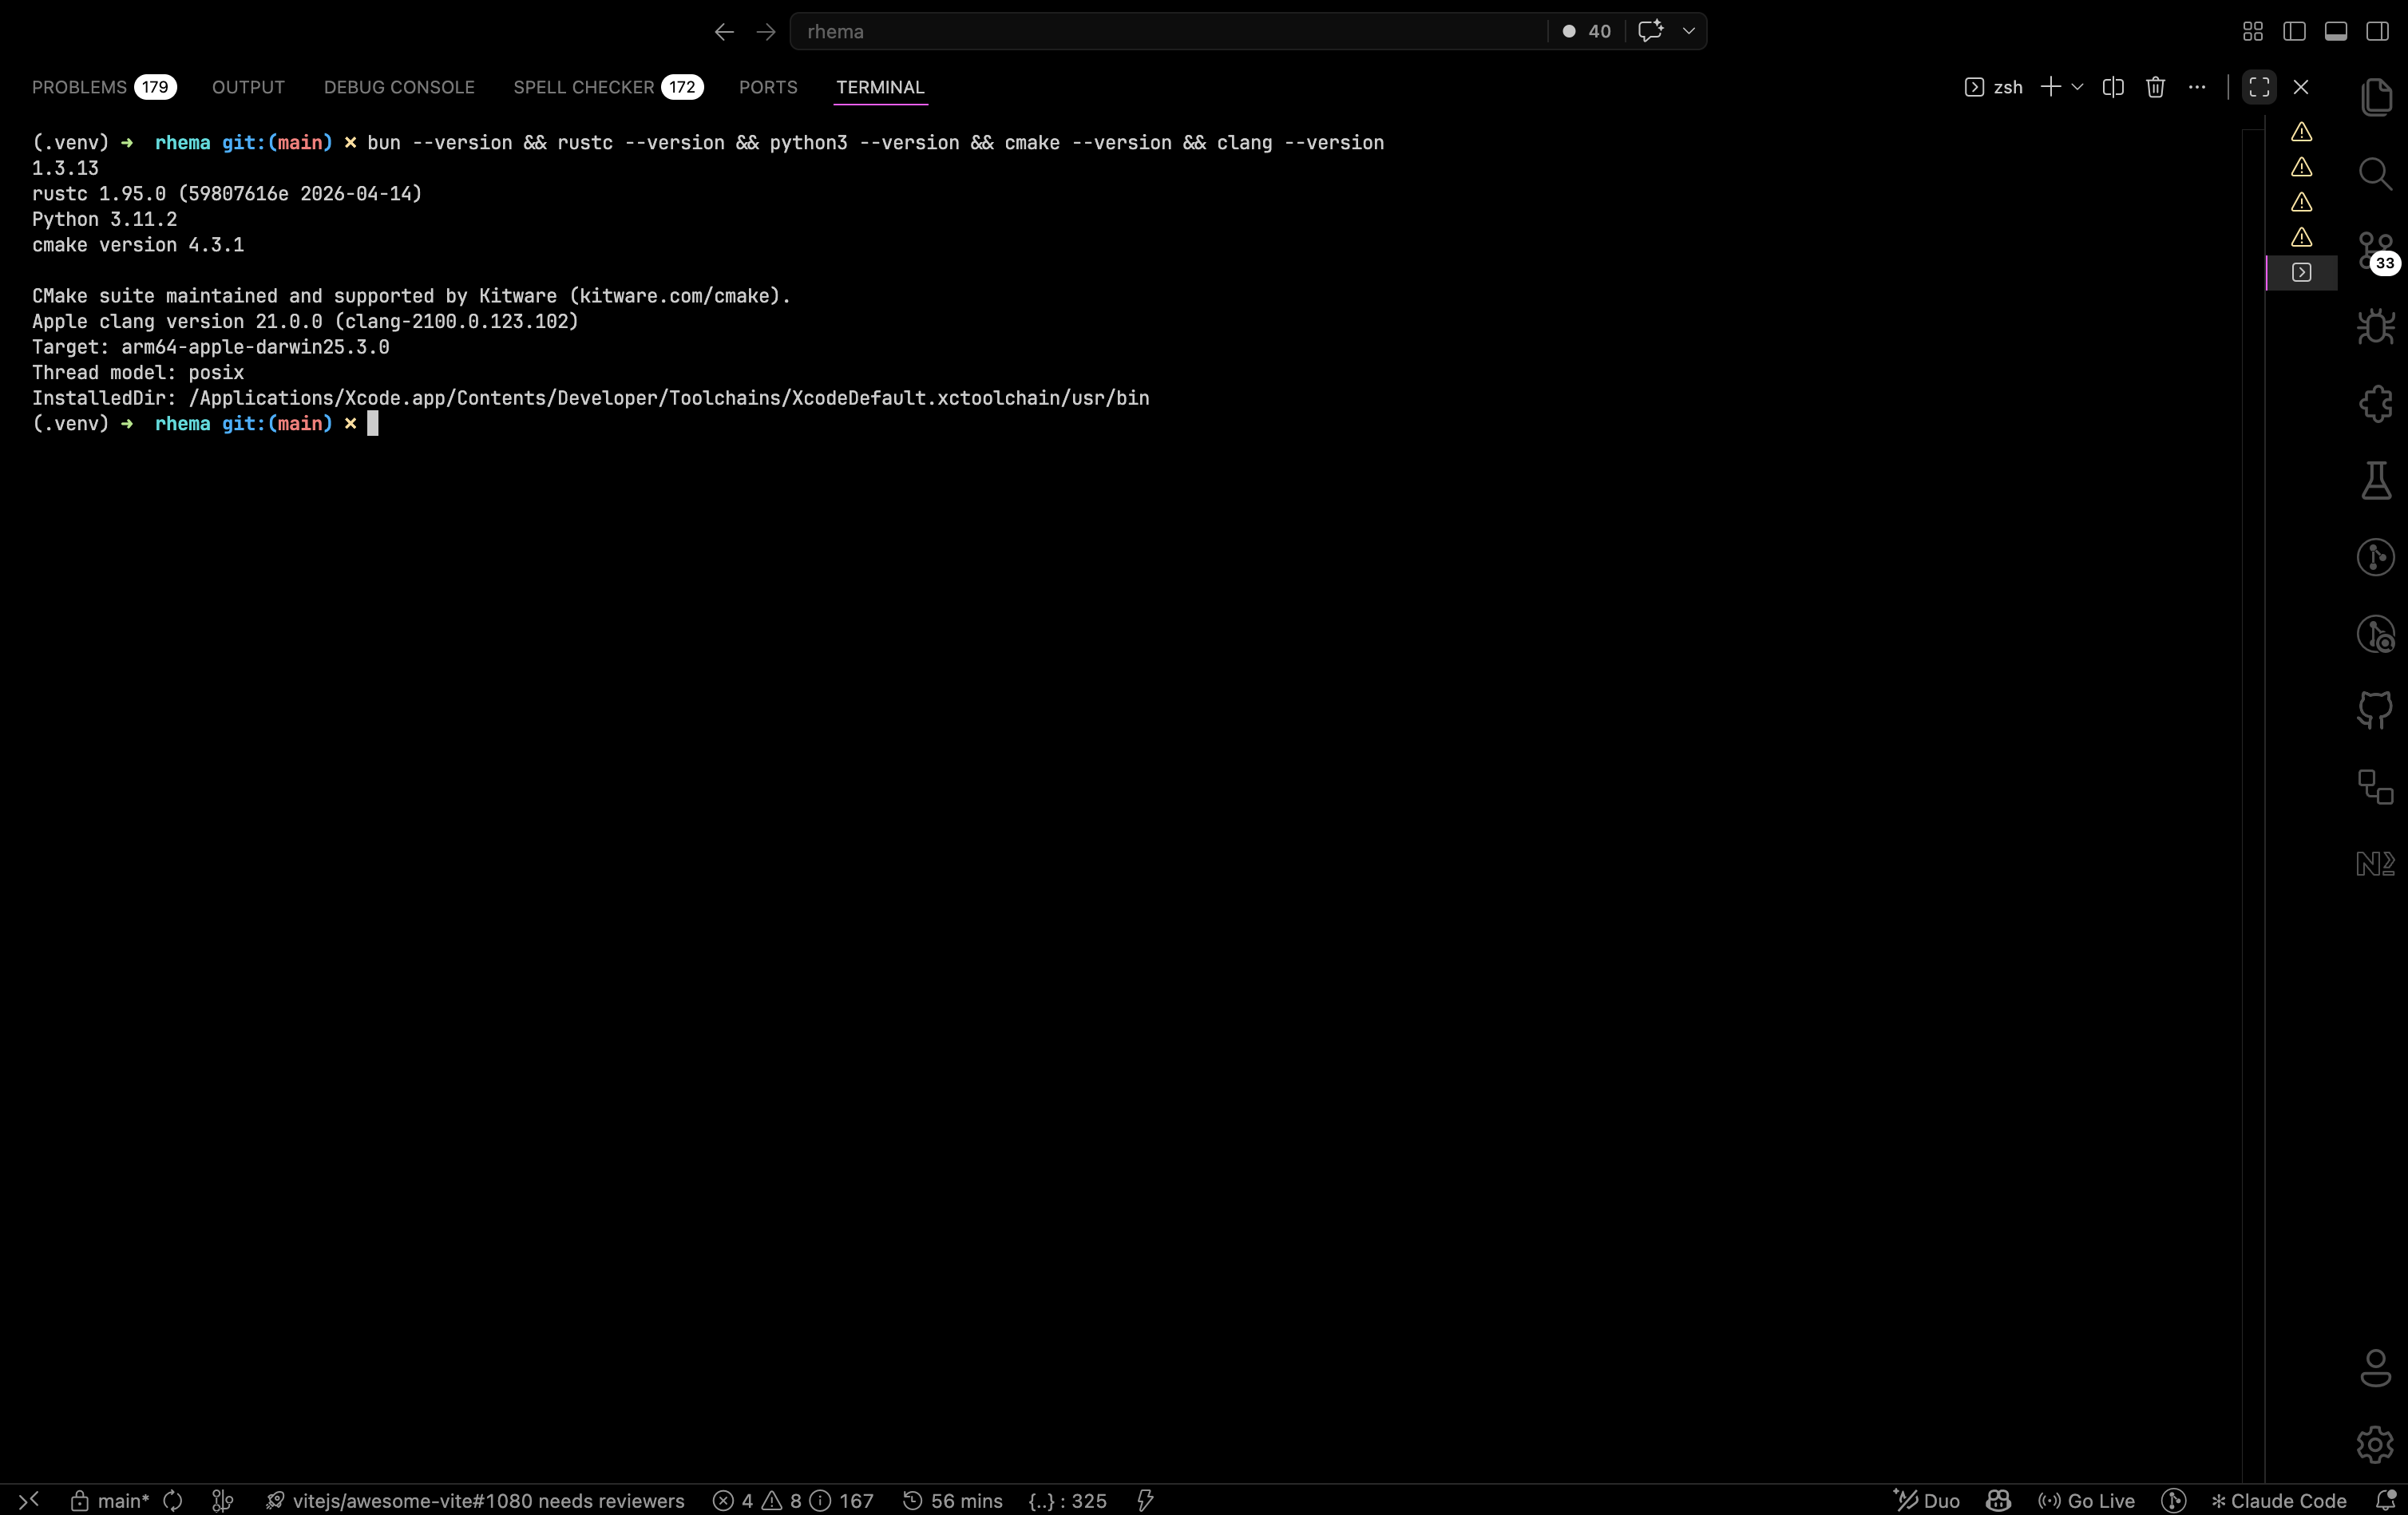Click the rhema command center search field
The image size is (2408, 1515).
coord(1168,31)
